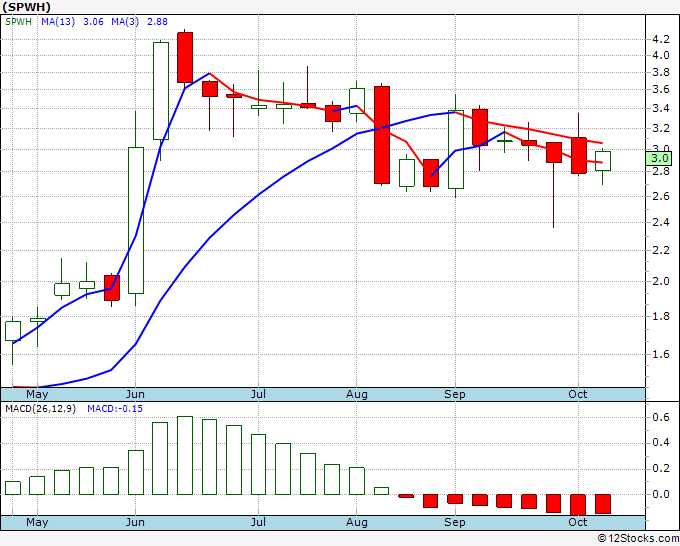
Task: Click the (SPWH) chart title
Action: pos(26,7)
